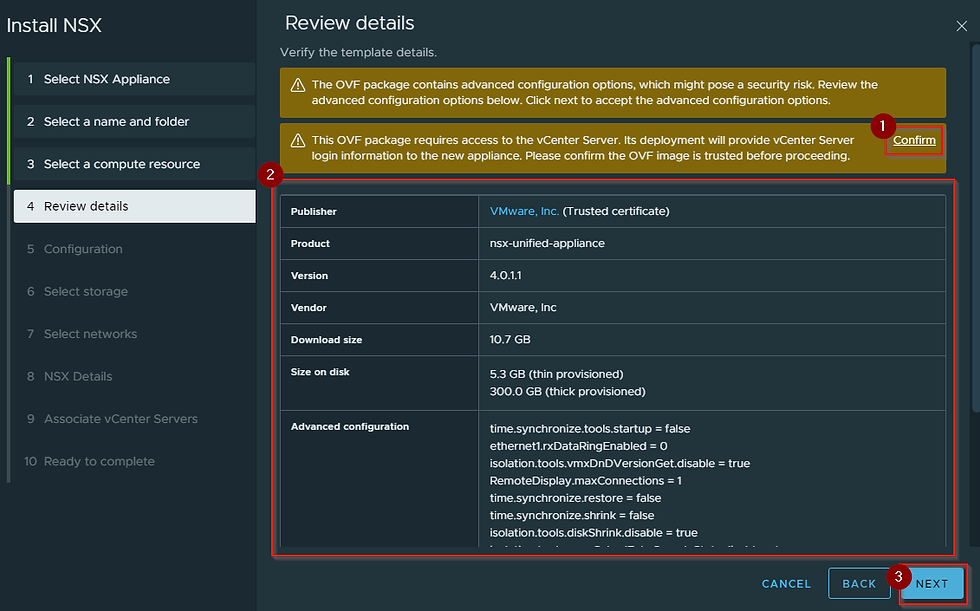Click the Version row label
Image resolution: width=980 pixels, height=611 pixels.
click(x=309, y=276)
